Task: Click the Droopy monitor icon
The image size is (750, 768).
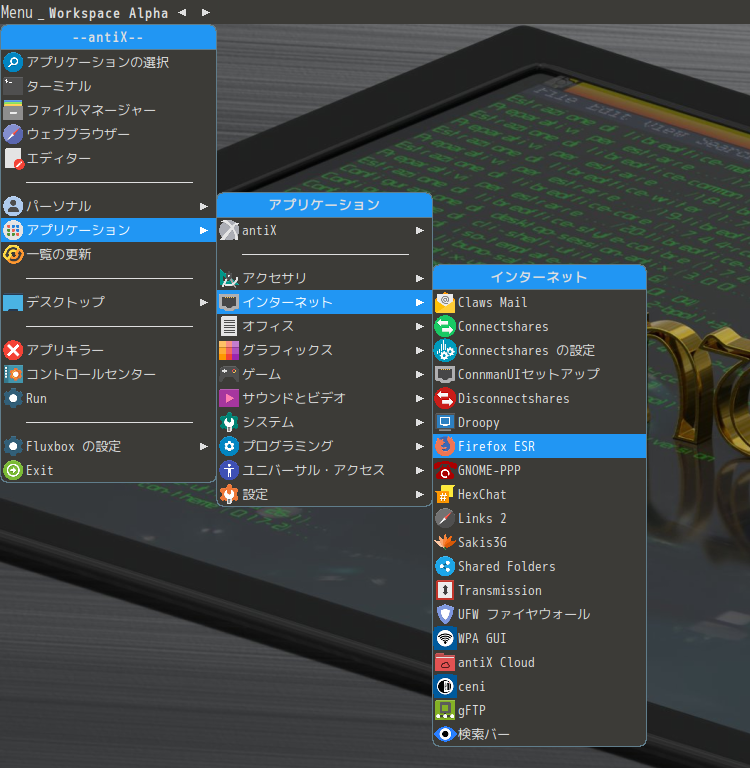Action: (x=445, y=422)
